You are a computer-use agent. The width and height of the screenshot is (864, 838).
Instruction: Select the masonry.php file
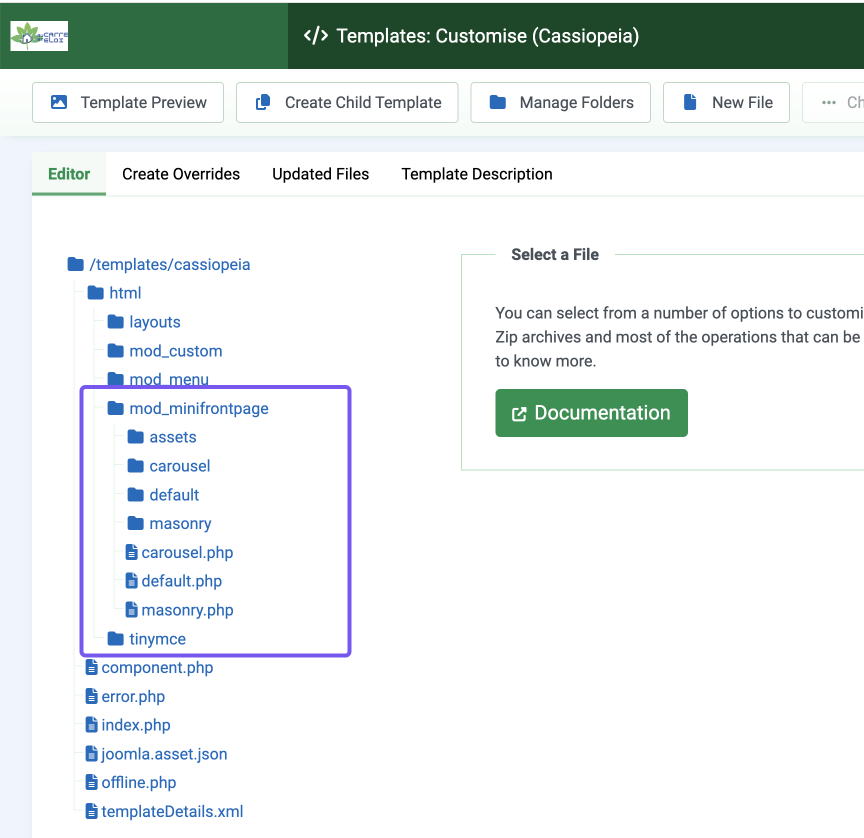[x=187, y=610]
